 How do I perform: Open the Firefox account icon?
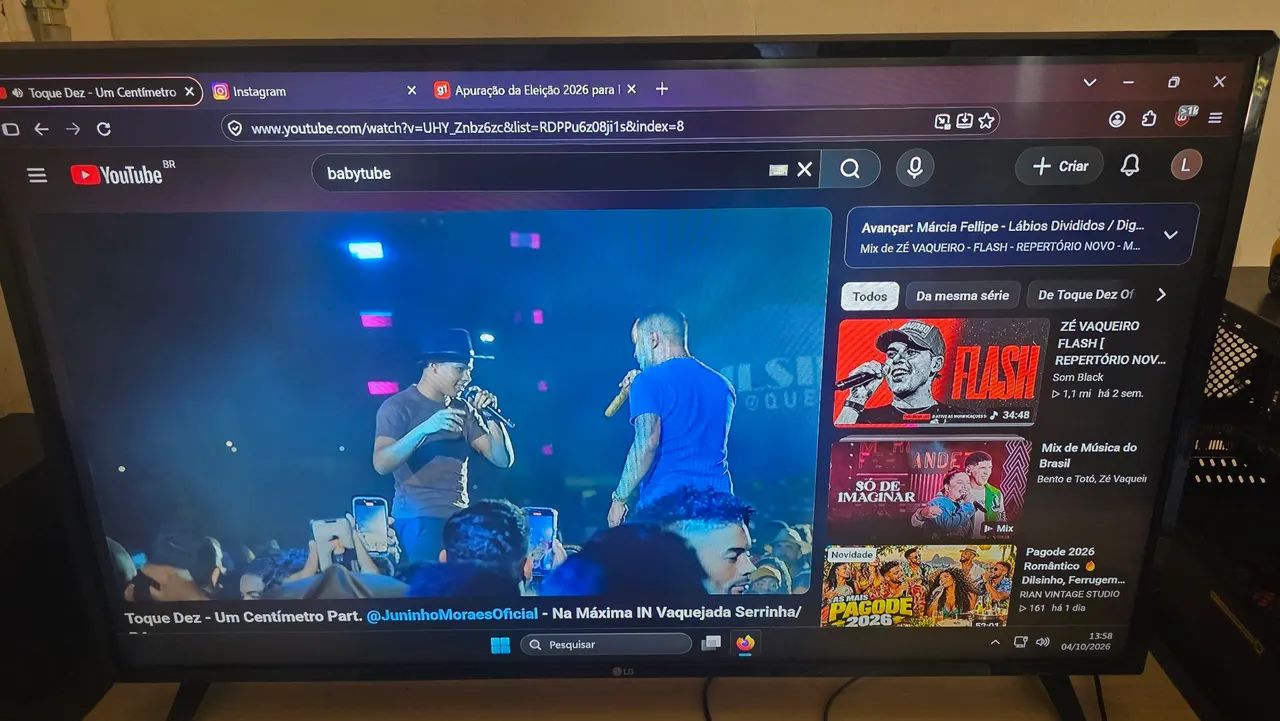(x=1117, y=119)
